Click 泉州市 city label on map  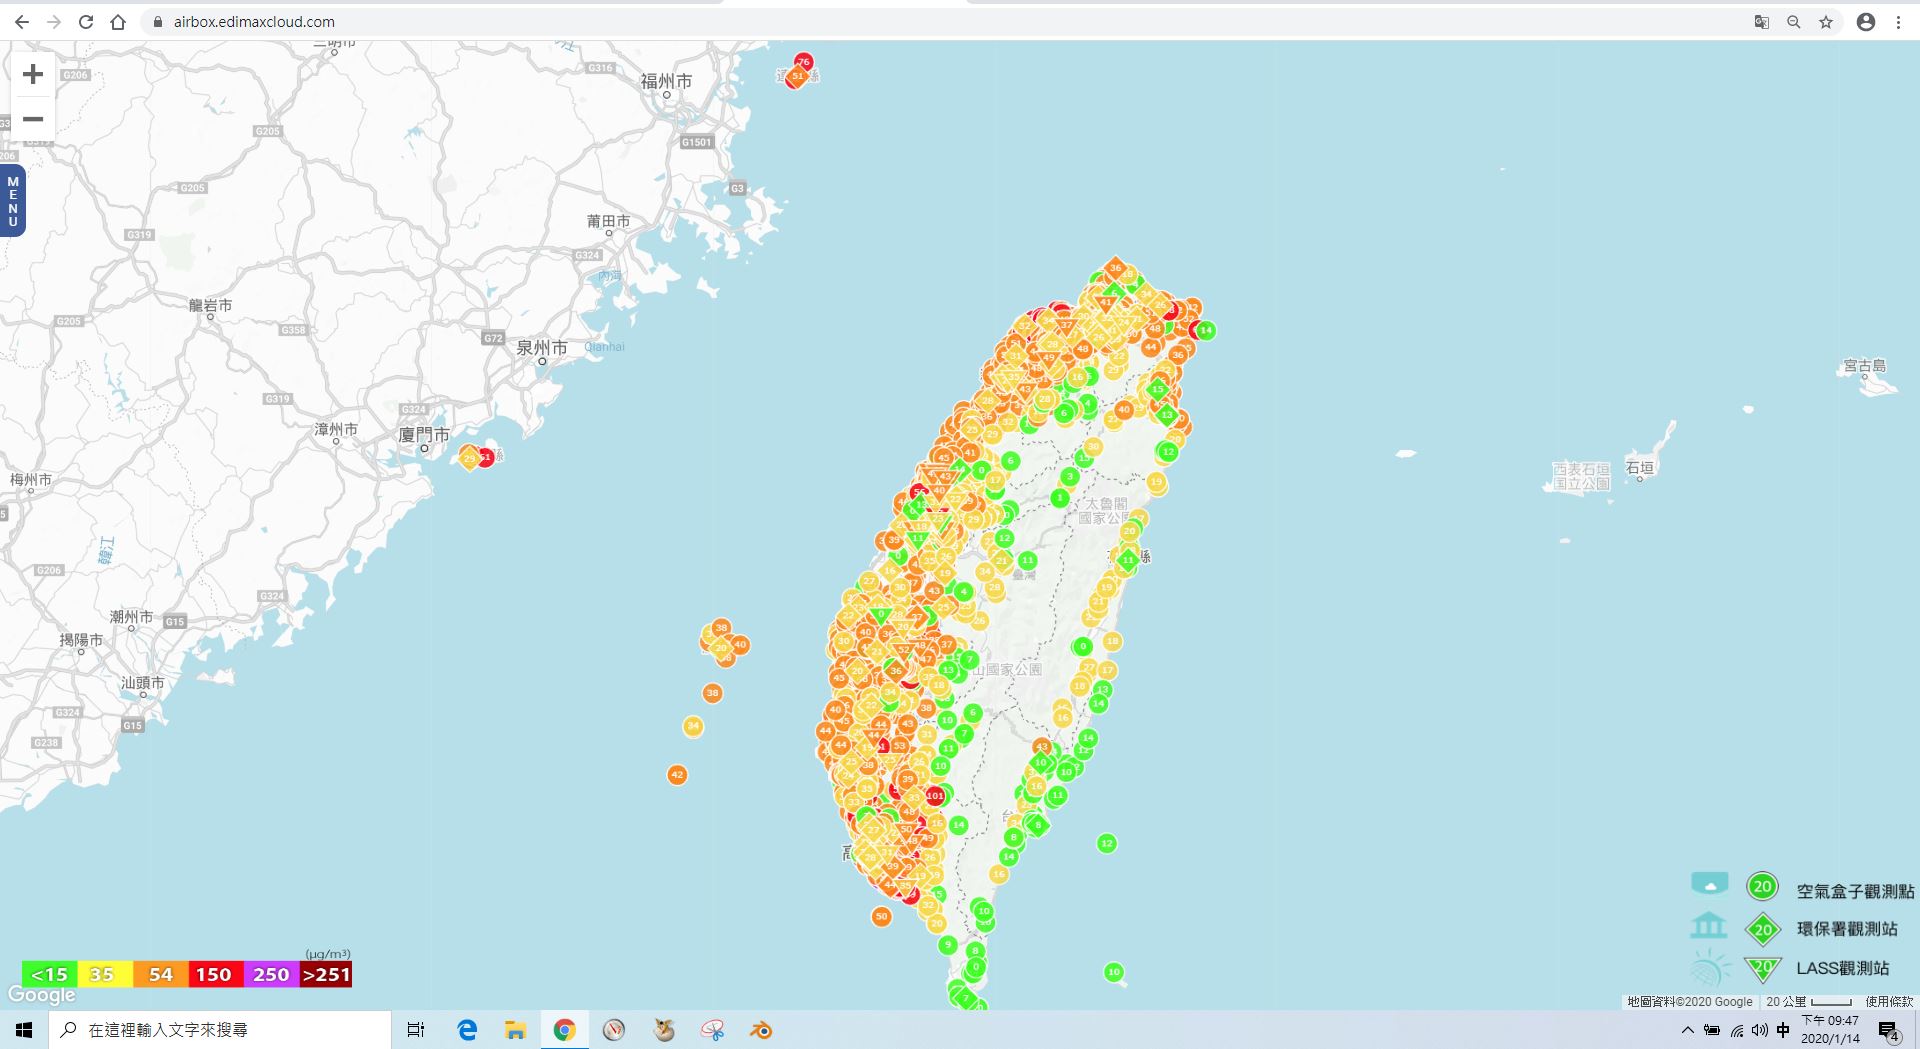[x=542, y=348]
